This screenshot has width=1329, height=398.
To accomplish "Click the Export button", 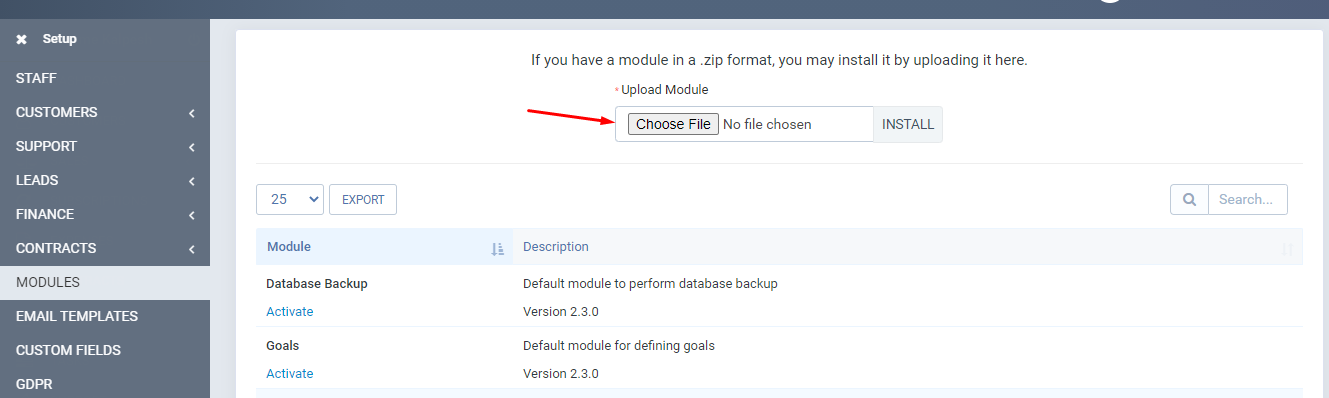I will pos(363,199).
